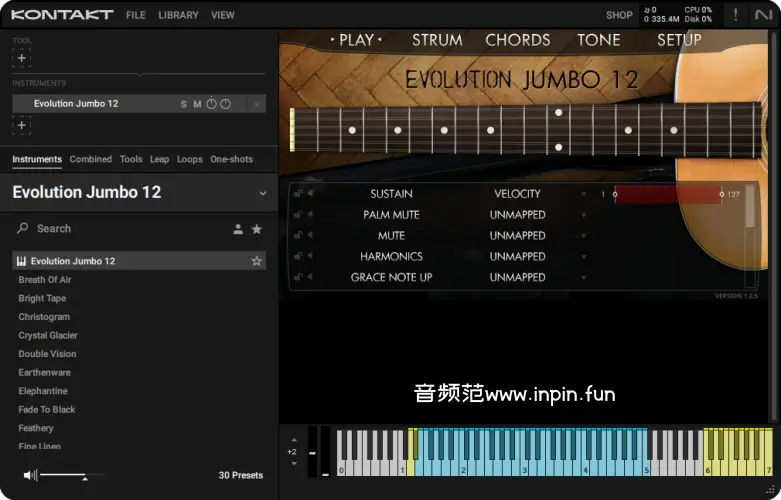Click the preview volume speaker icon
Screen dimensions: 781x500
[30, 475]
